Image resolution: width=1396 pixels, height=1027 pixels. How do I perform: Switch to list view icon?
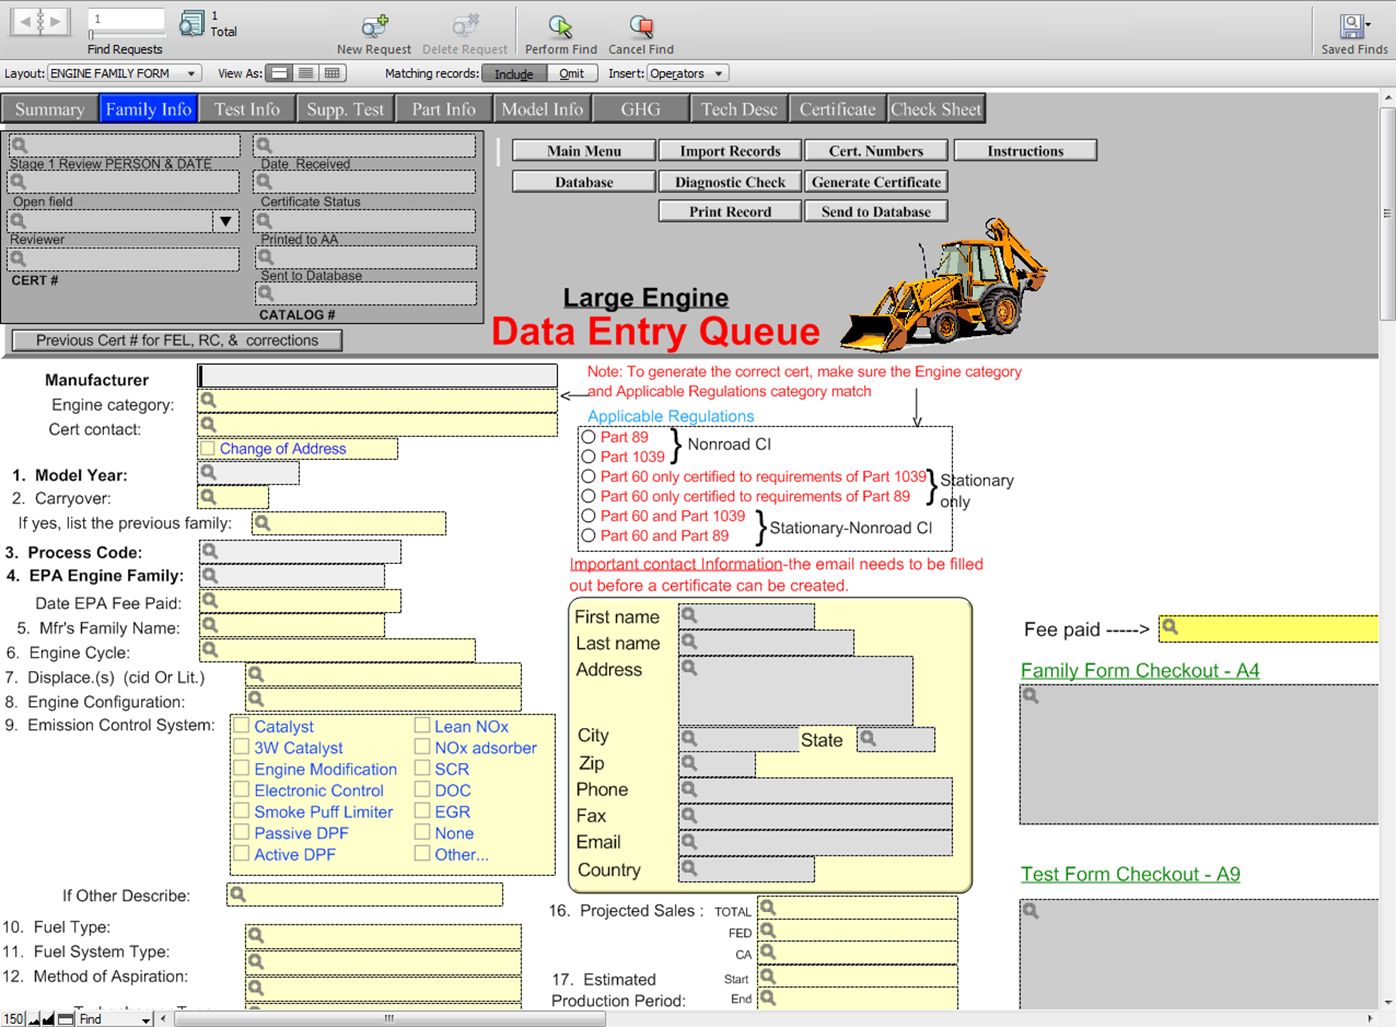306,73
